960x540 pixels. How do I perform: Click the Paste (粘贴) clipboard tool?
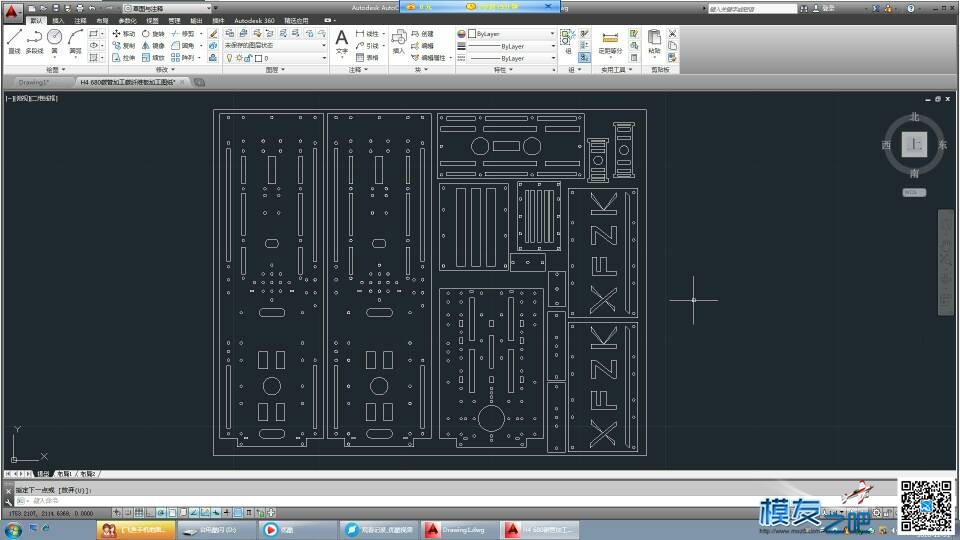pos(654,42)
